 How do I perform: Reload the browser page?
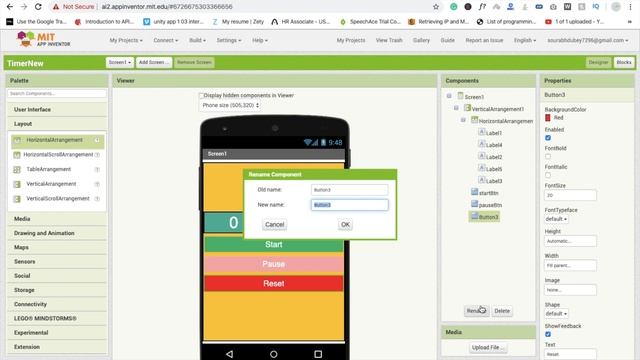38,7
